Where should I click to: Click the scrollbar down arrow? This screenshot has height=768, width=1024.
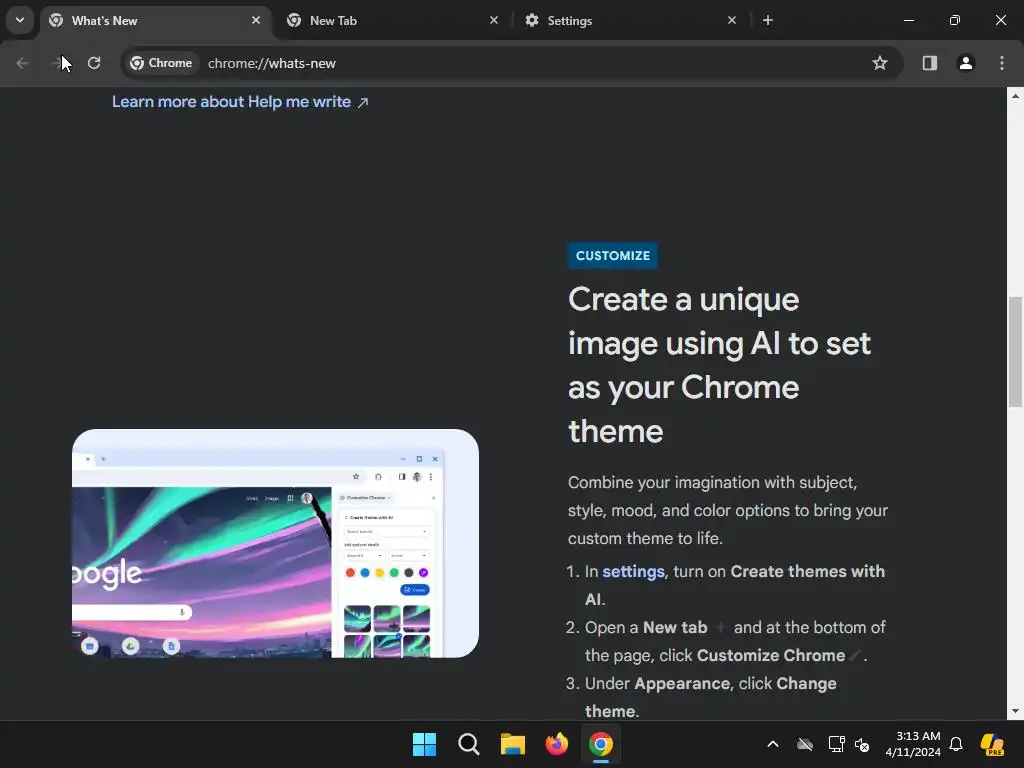(1015, 711)
